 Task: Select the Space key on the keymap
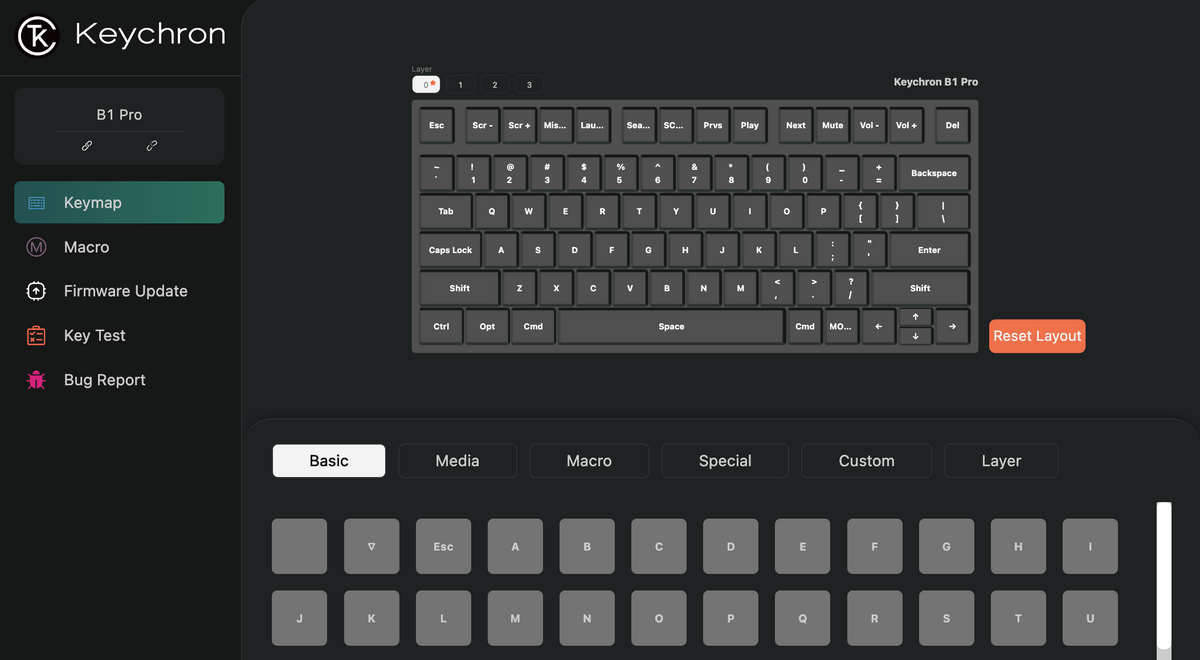671,326
